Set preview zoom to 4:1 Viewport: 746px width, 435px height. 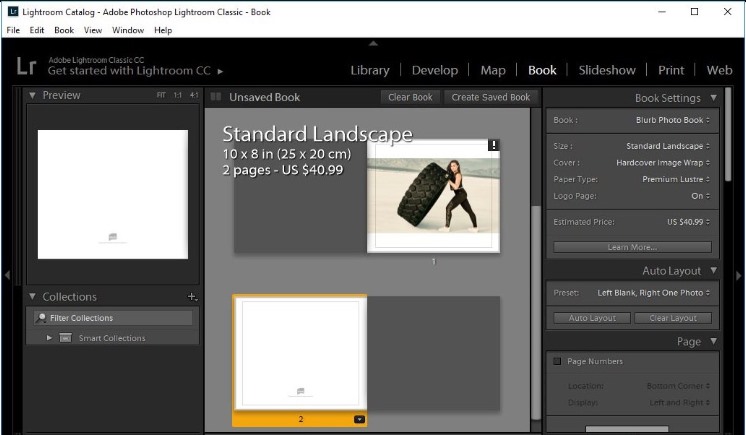click(x=194, y=95)
